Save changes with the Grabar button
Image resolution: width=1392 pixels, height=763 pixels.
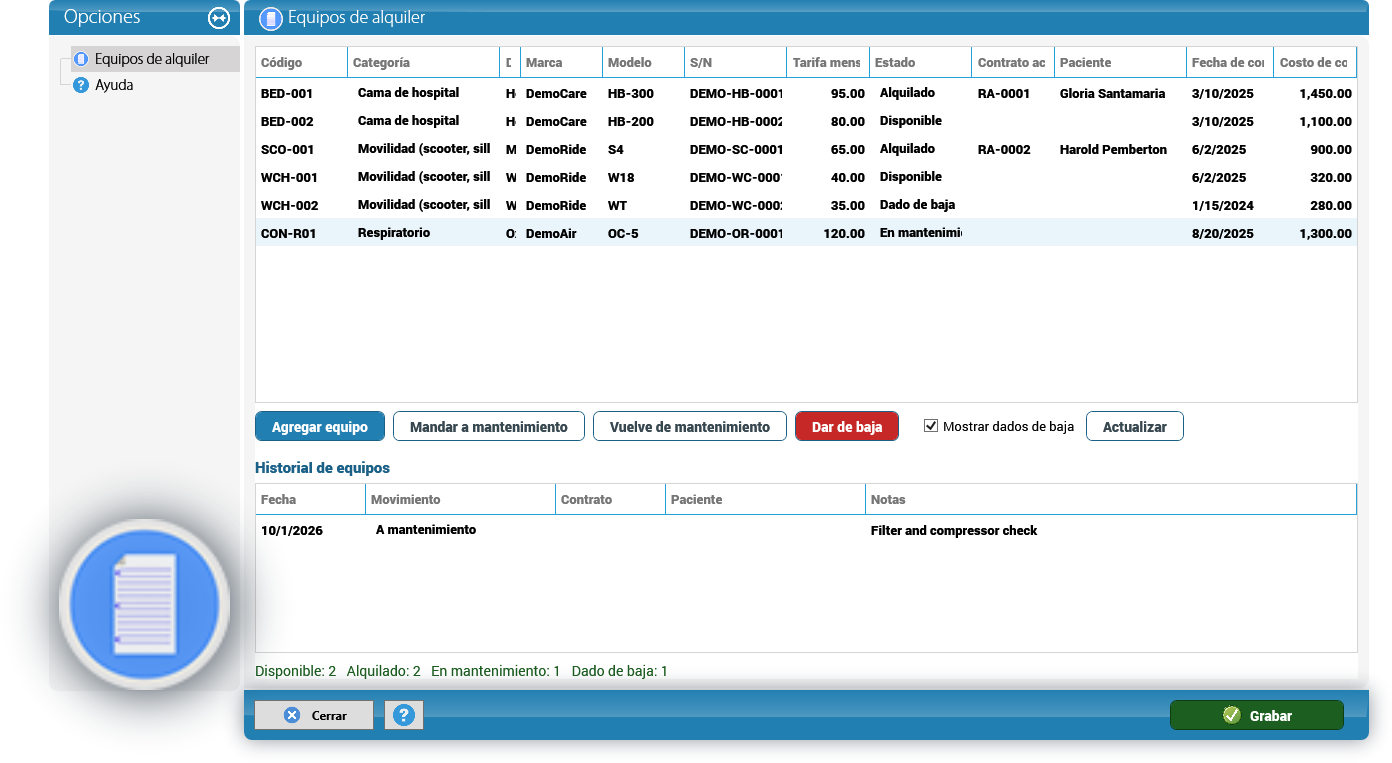1257,716
